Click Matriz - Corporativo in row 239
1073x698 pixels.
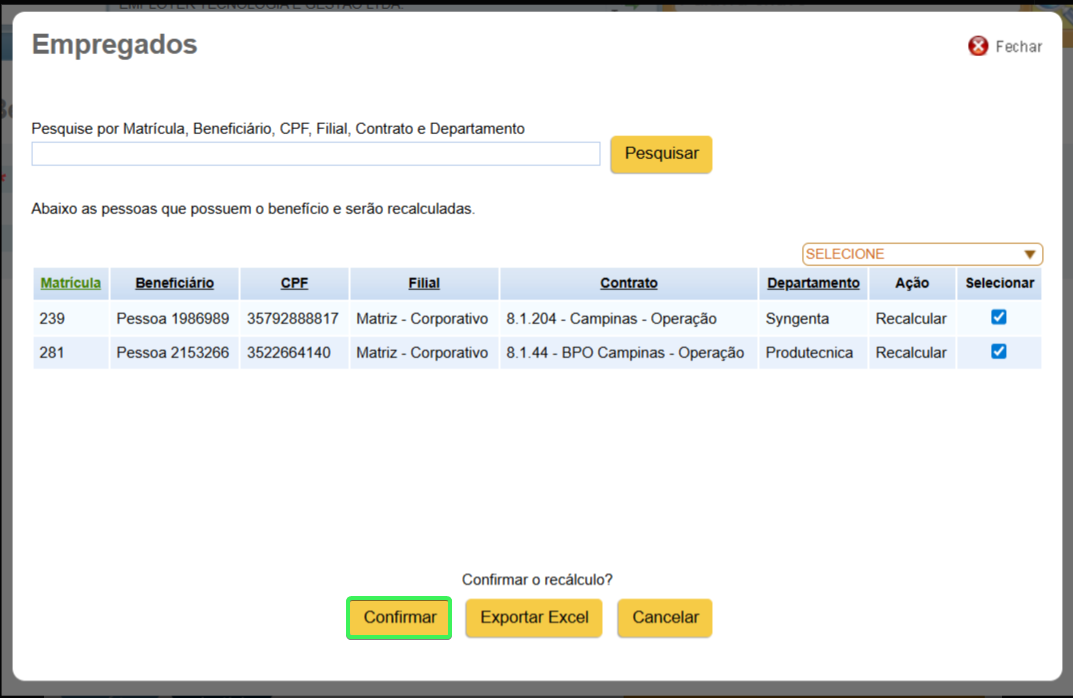tap(422, 319)
